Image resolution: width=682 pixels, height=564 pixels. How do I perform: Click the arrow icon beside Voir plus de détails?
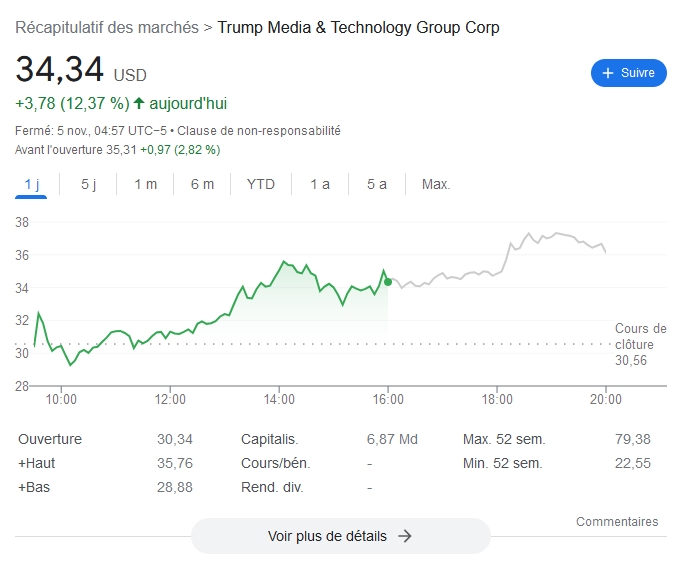coord(405,536)
